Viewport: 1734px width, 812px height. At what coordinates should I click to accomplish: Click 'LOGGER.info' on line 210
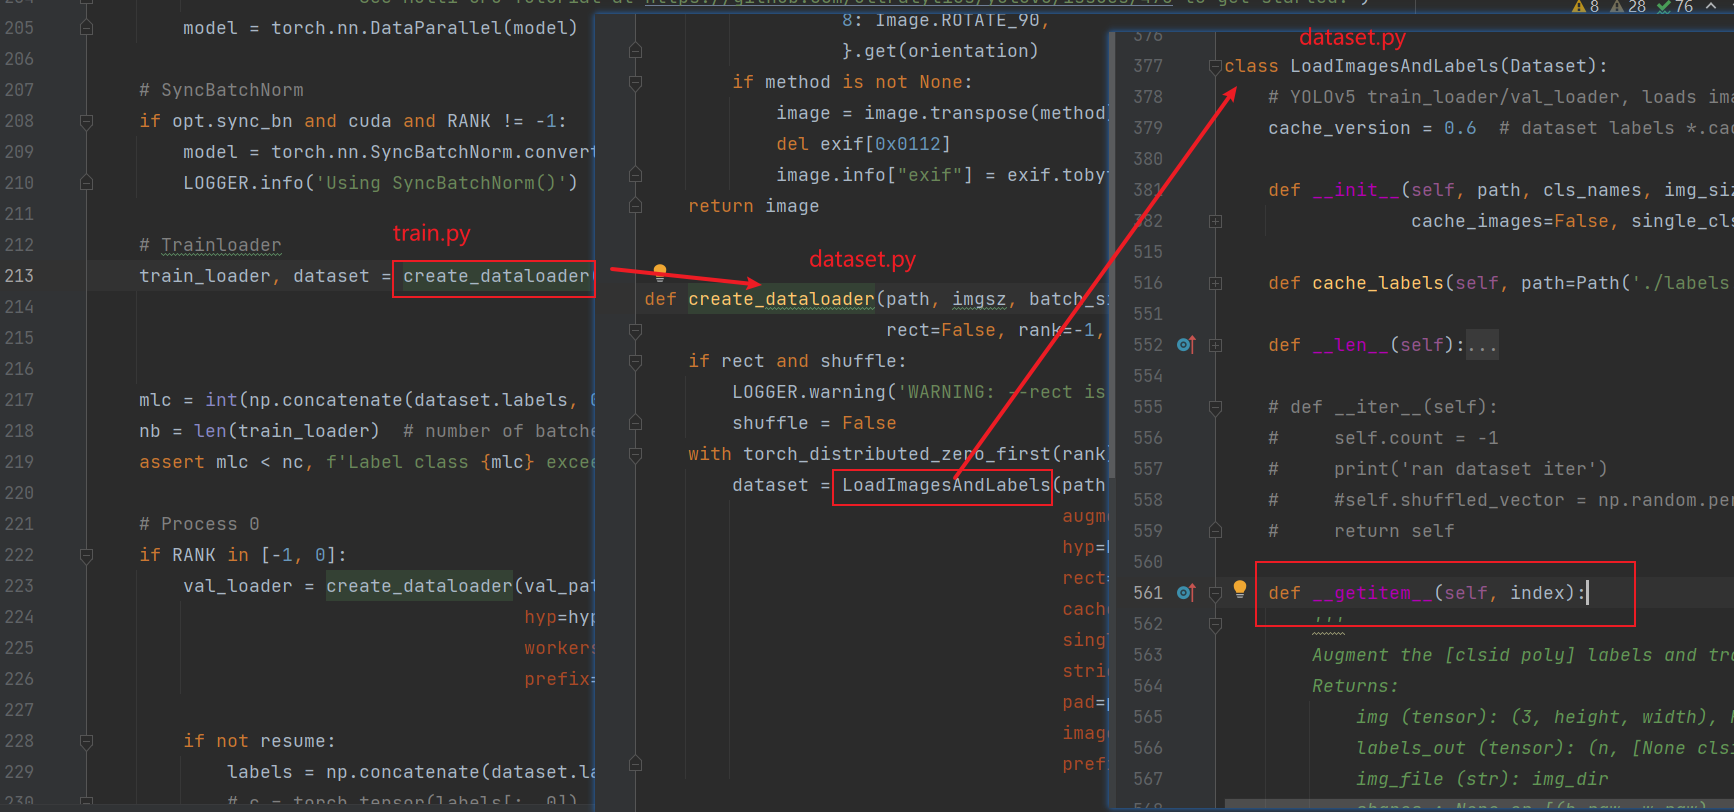tap(243, 183)
